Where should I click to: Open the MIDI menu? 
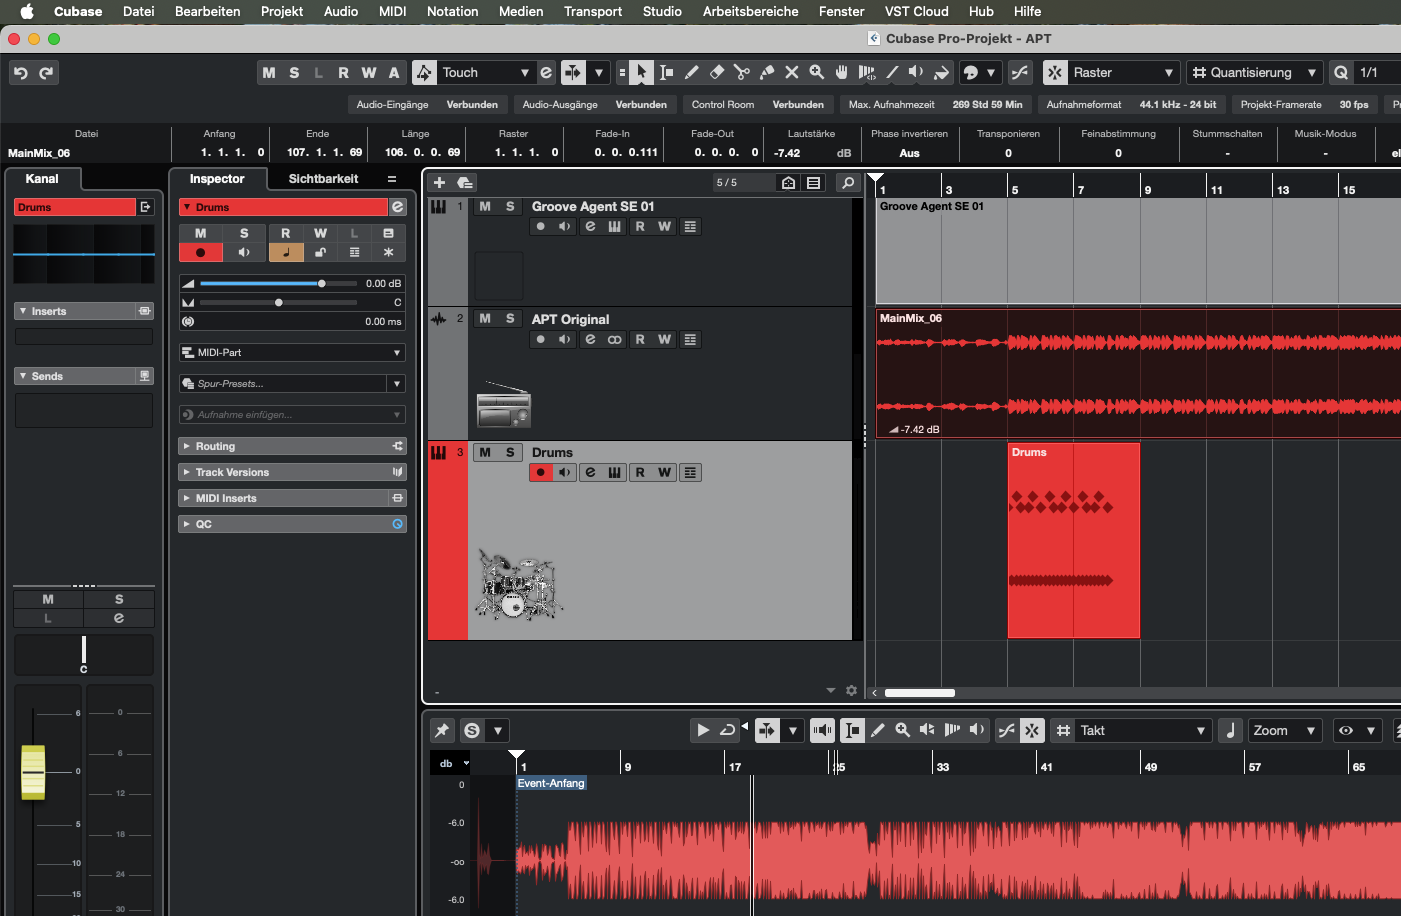[392, 11]
